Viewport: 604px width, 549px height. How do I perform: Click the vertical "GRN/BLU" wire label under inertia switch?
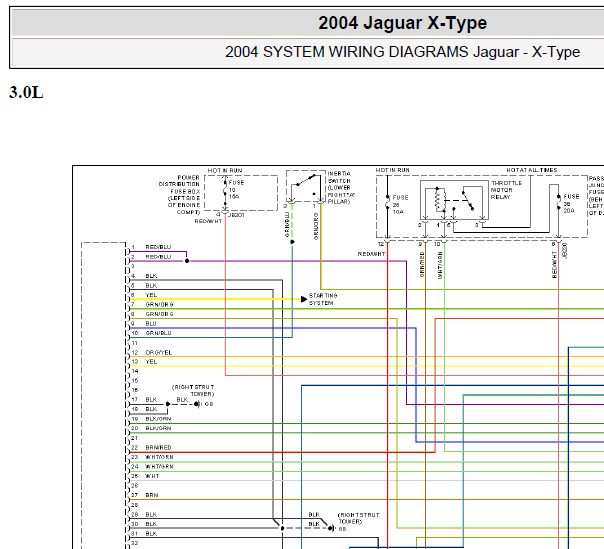[287, 224]
